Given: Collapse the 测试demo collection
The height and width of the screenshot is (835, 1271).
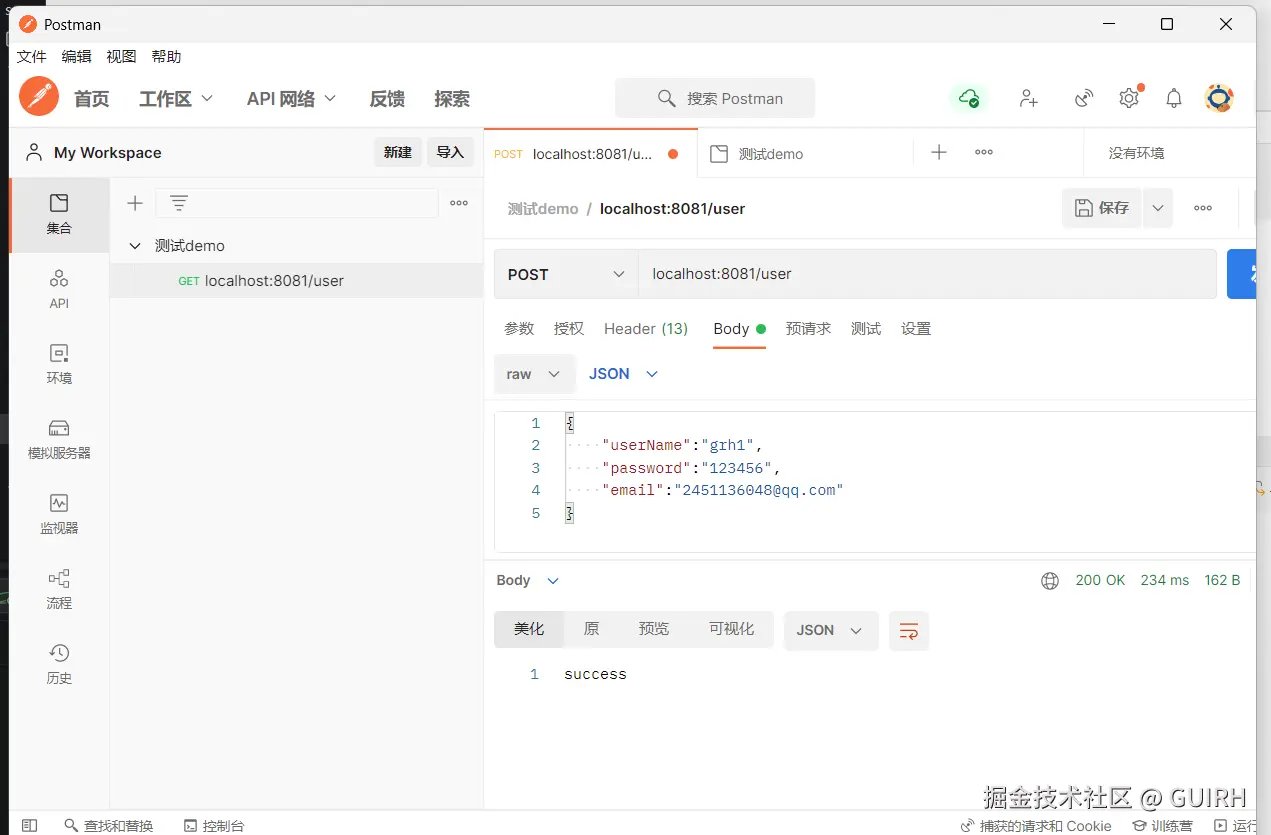Looking at the screenshot, I should click(x=135, y=245).
